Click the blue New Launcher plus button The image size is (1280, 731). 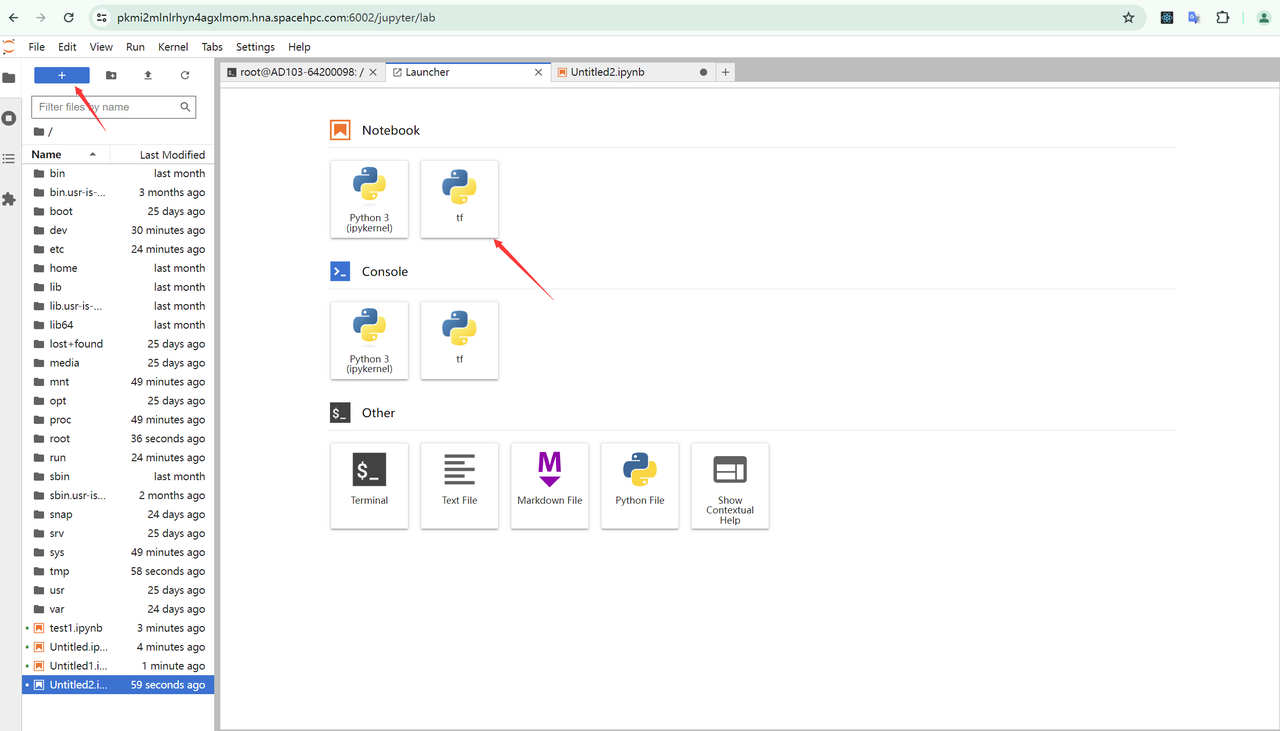[x=62, y=75]
